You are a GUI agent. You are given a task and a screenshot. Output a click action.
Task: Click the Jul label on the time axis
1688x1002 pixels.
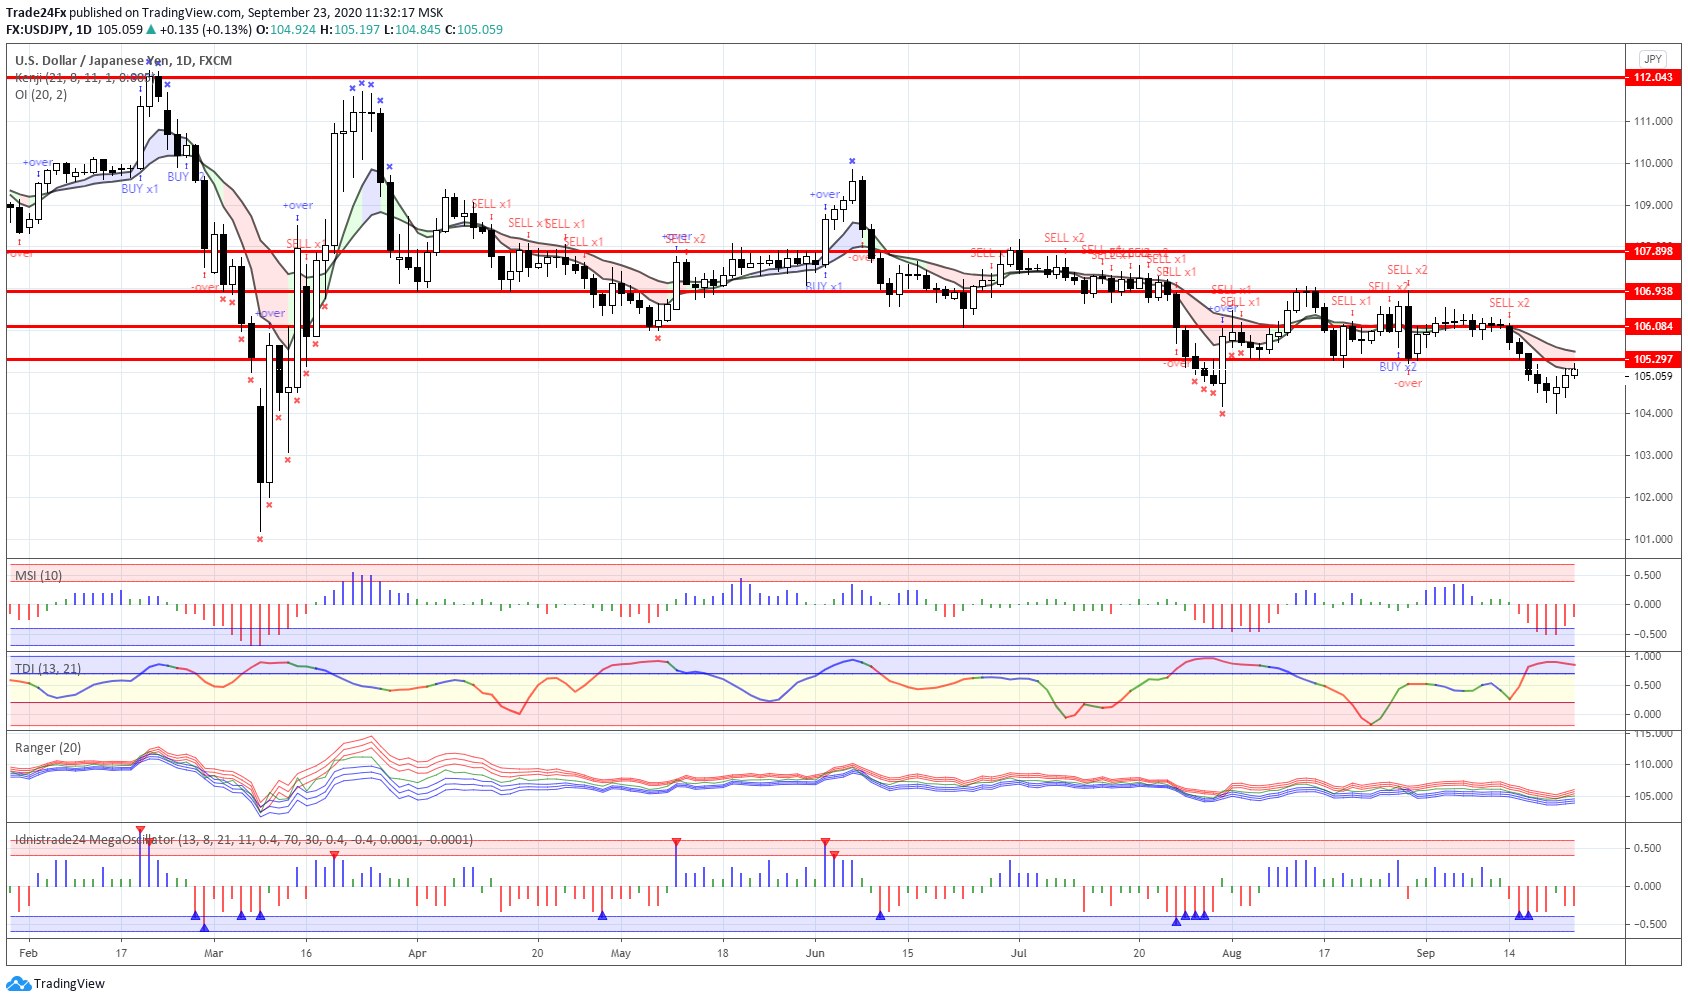coord(1019,953)
